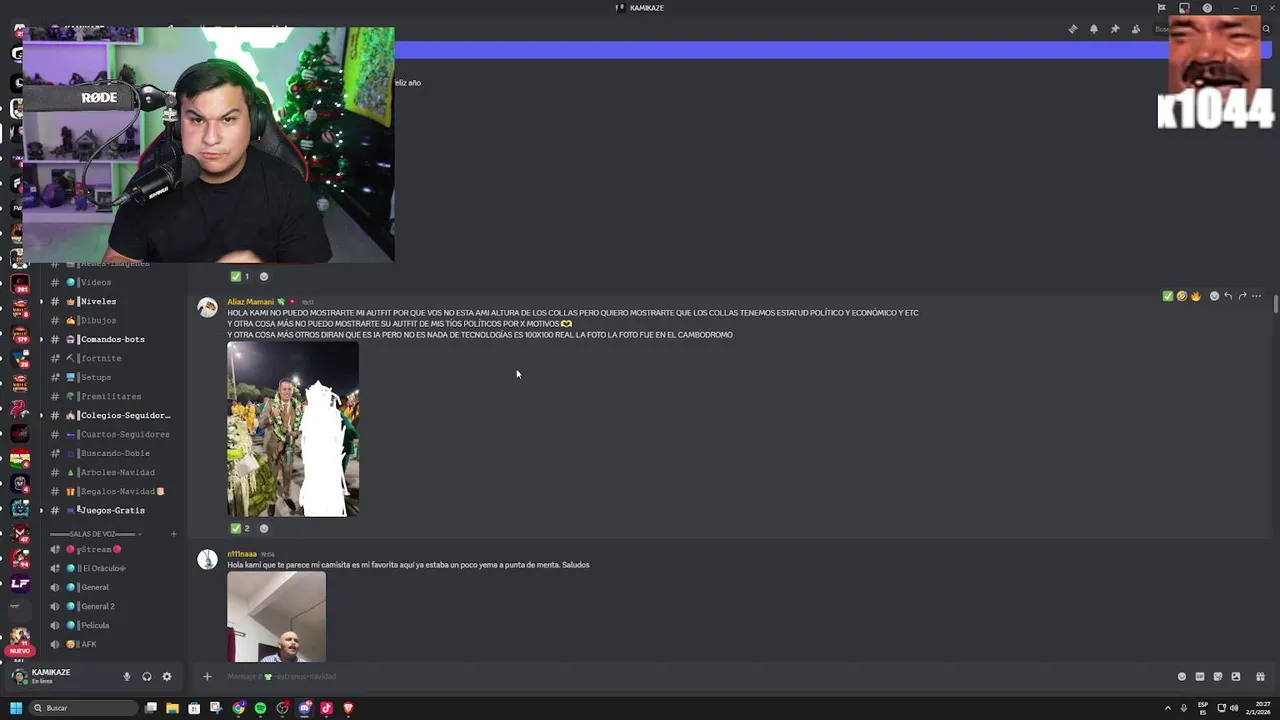Open the Threads icon in channel header
This screenshot has height=720, width=1280.
(x=1073, y=29)
